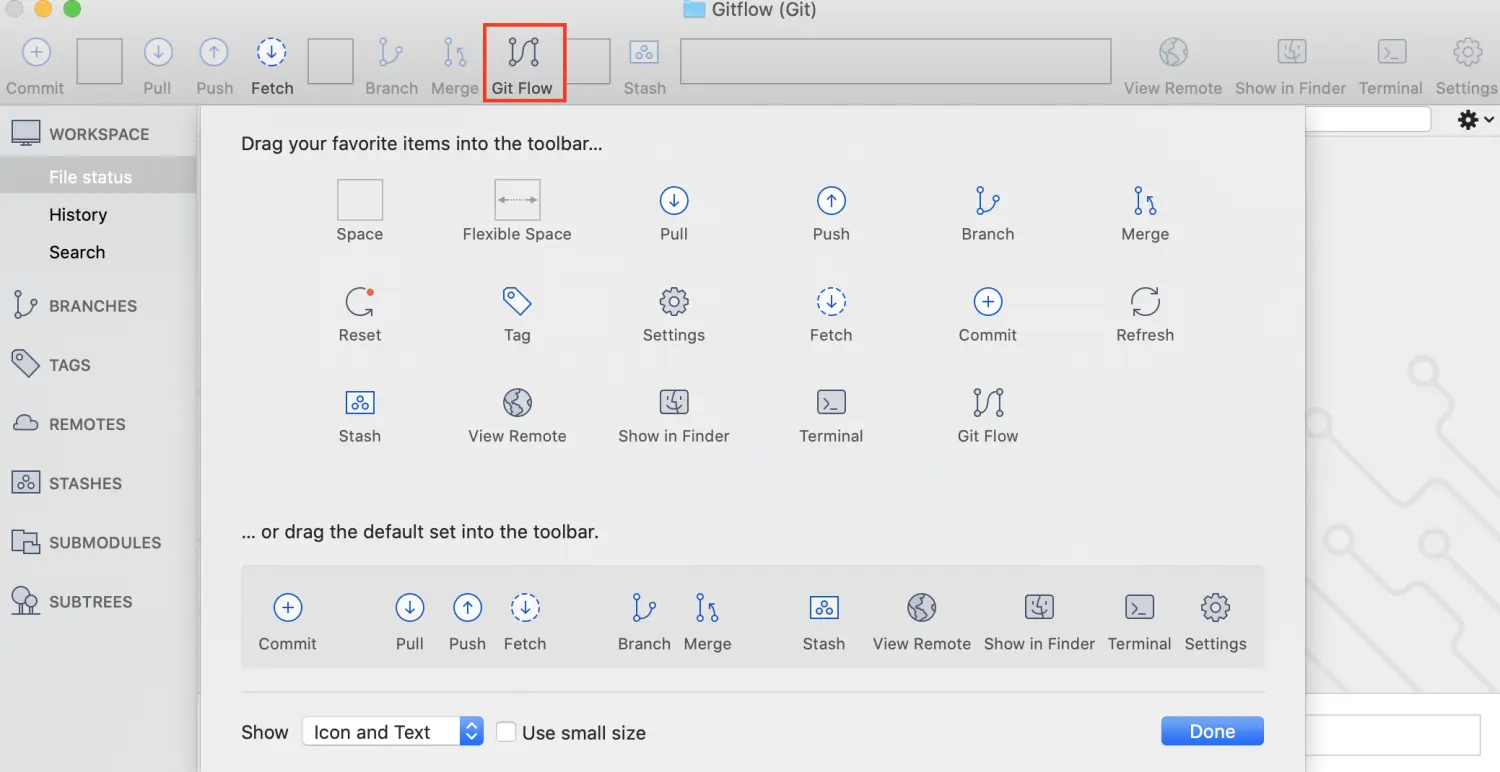Viewport: 1500px width, 772px height.
Task: Click Pull in the top toolbar
Action: coord(158,66)
